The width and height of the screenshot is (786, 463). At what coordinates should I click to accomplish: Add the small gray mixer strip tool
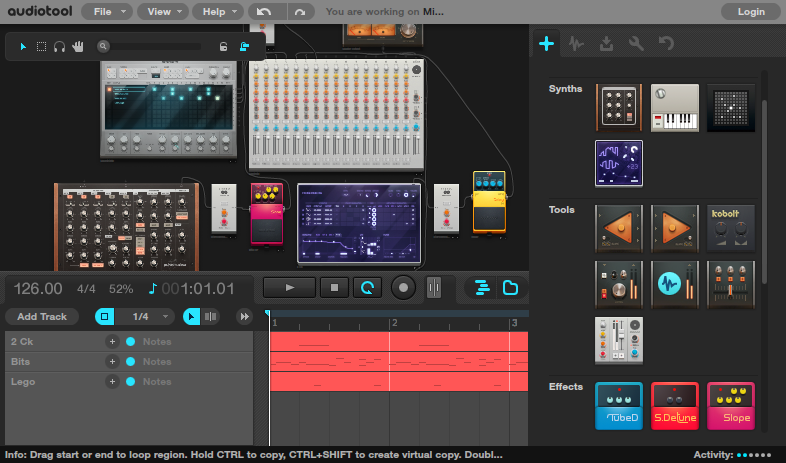[619, 340]
